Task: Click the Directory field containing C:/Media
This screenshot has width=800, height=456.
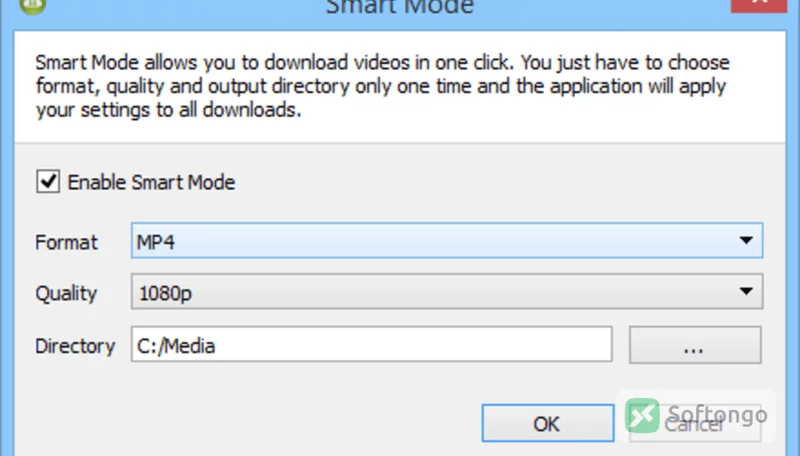Action: click(371, 345)
